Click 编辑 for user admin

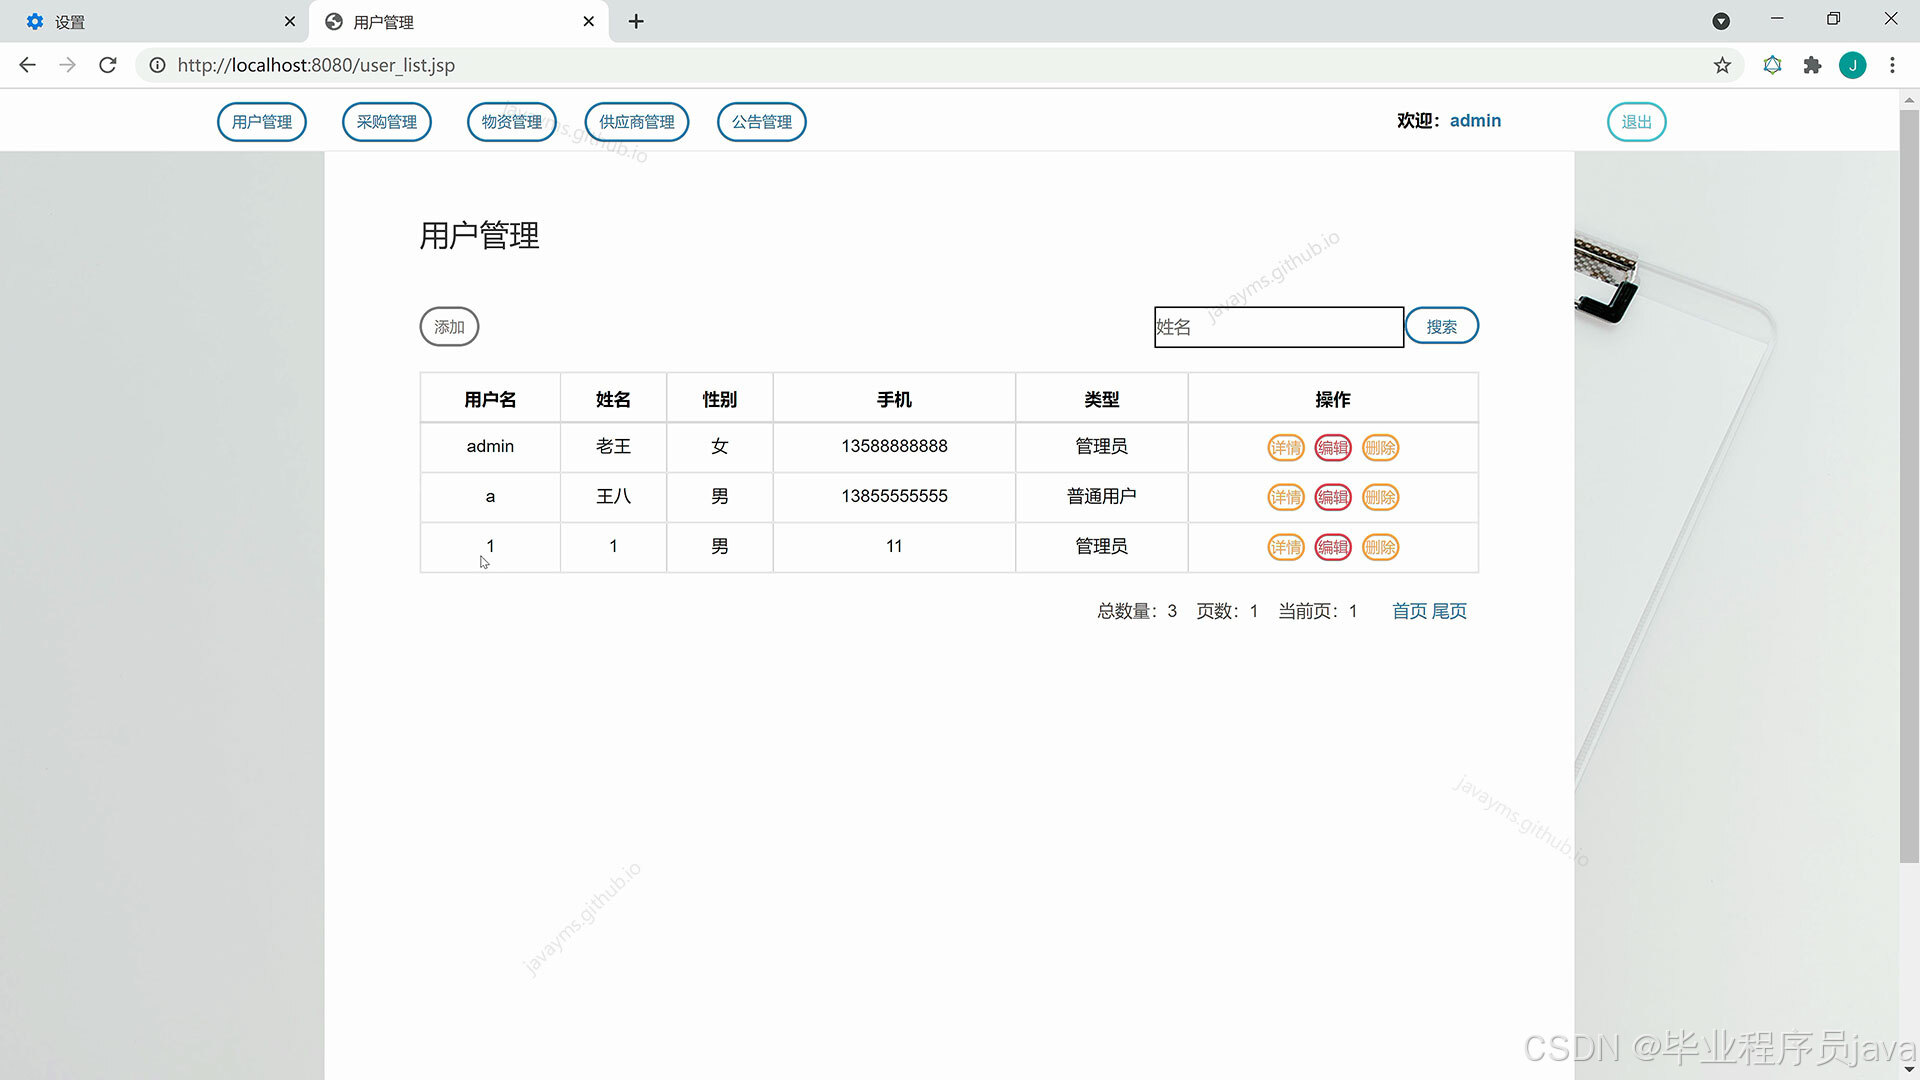coord(1333,447)
